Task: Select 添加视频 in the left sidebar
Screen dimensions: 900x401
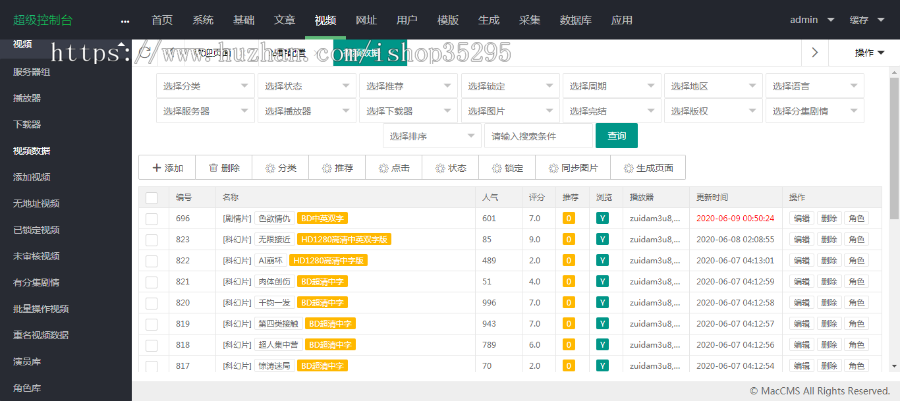Action: point(32,177)
